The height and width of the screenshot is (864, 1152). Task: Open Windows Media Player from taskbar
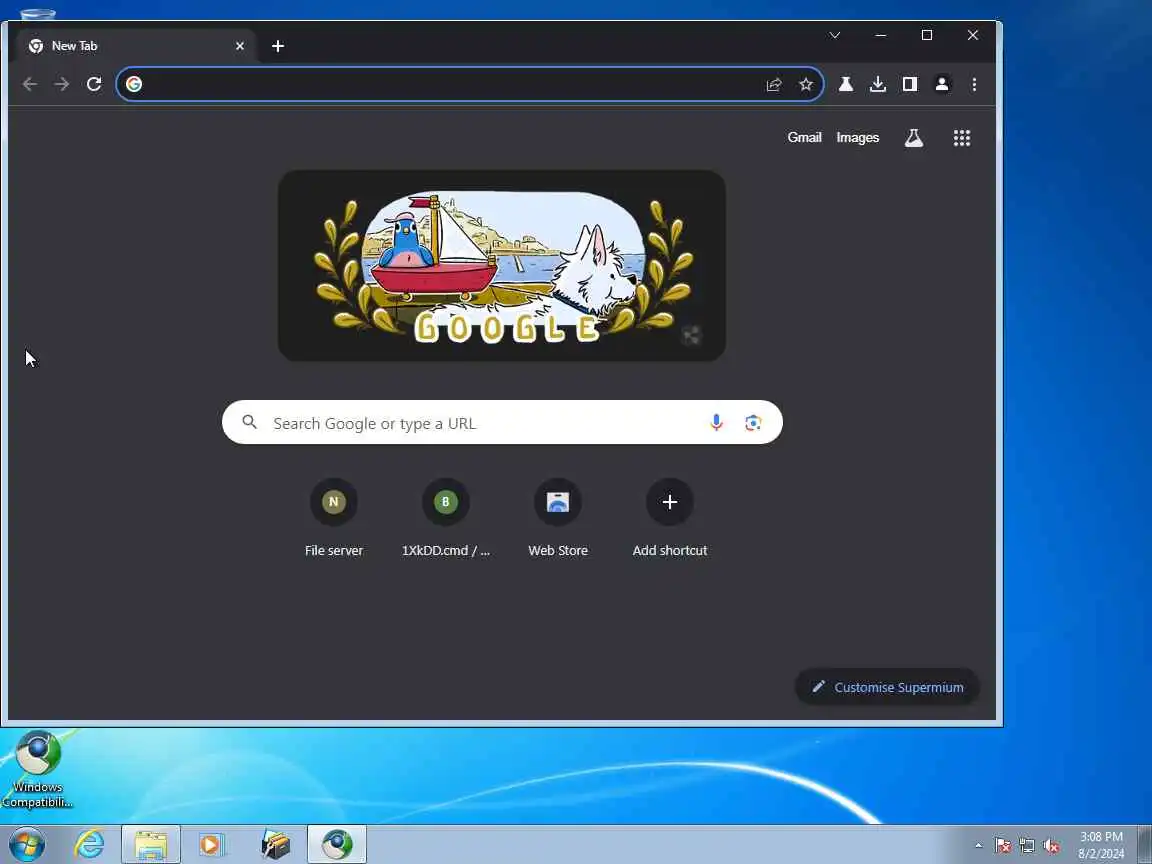[212, 845]
